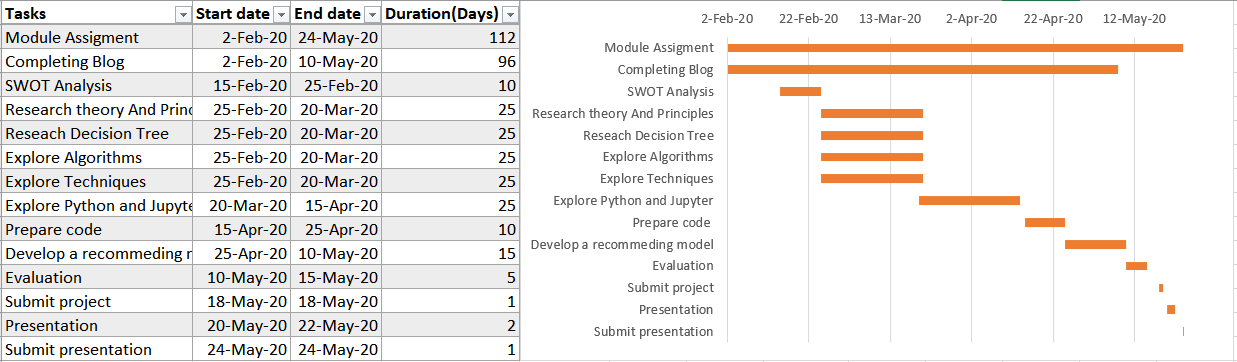Viewport: 1237px width, 362px height.
Task: Click the 12-May-20 axis date label
Action: (x=1134, y=18)
